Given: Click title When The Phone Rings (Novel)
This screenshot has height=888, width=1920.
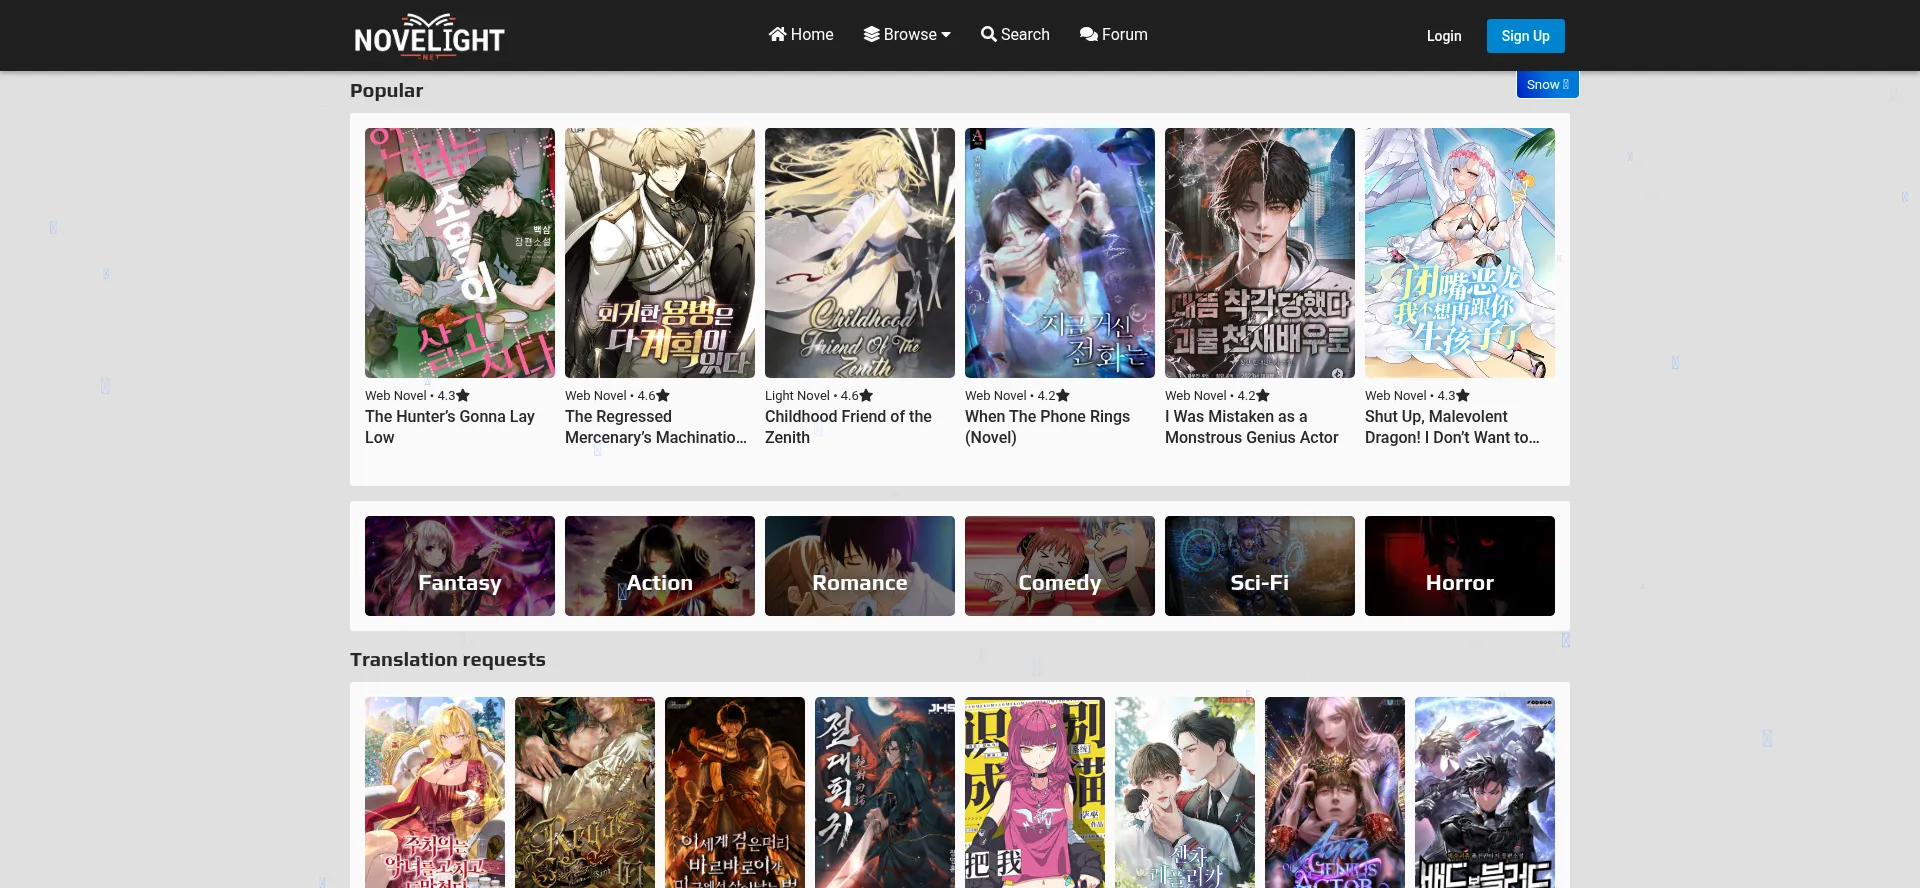Looking at the screenshot, I should pyautogui.click(x=1047, y=427).
